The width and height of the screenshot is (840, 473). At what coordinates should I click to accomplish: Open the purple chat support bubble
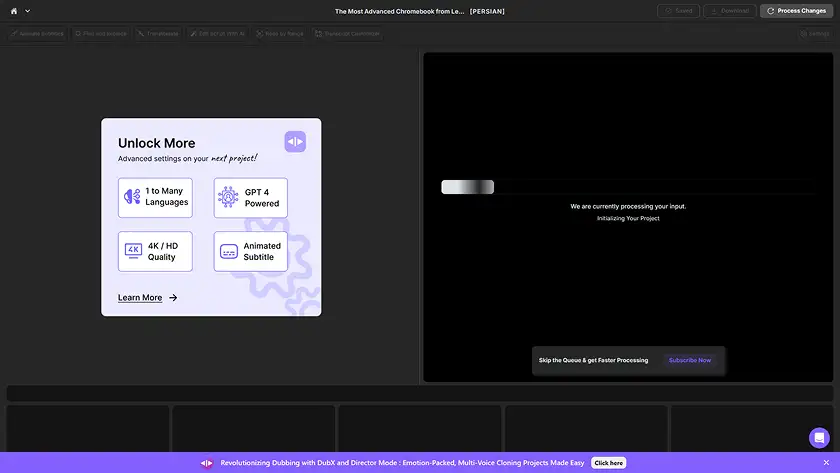tap(819, 438)
